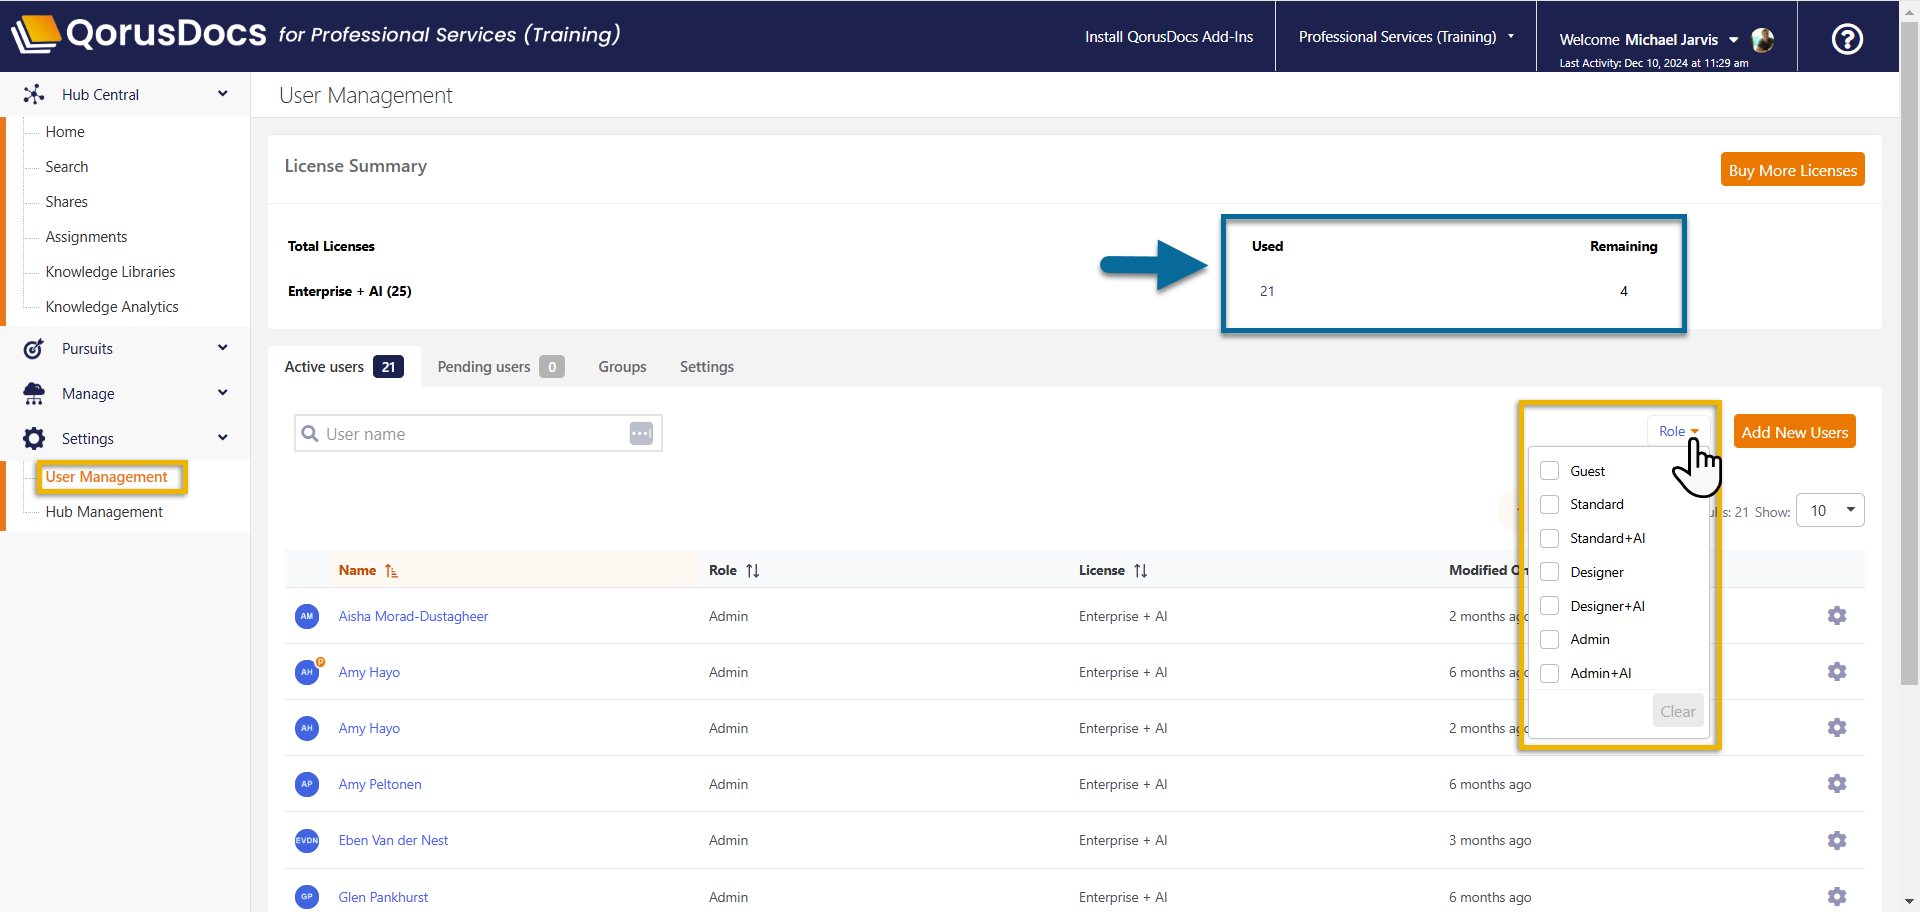Click Clear button in Role filter
1920x912 pixels.
point(1678,712)
